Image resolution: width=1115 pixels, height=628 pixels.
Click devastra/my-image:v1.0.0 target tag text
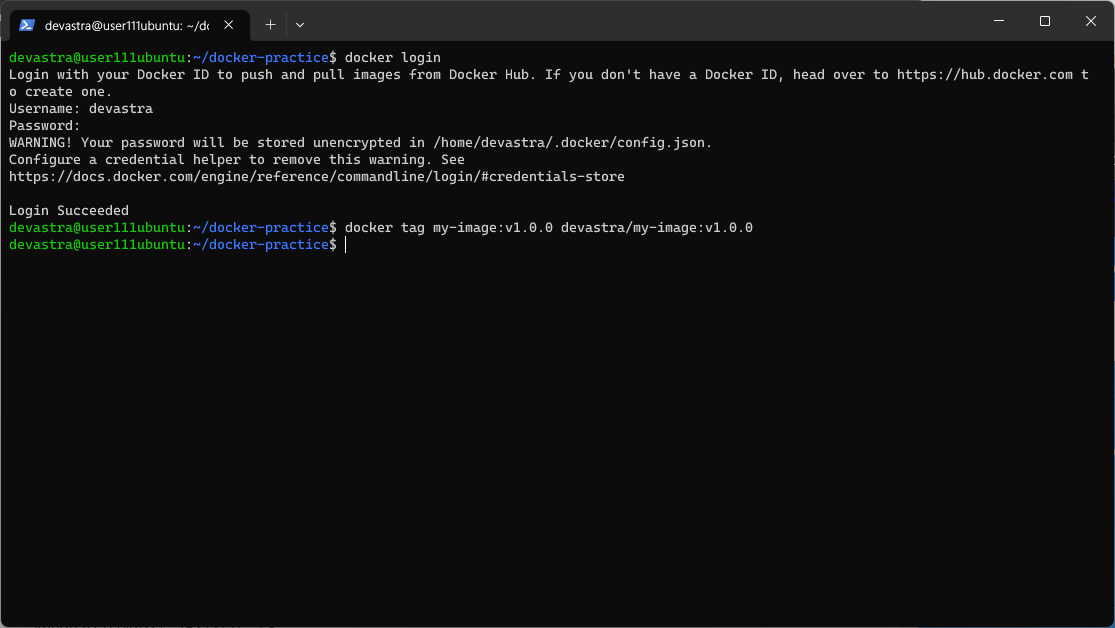[657, 228]
